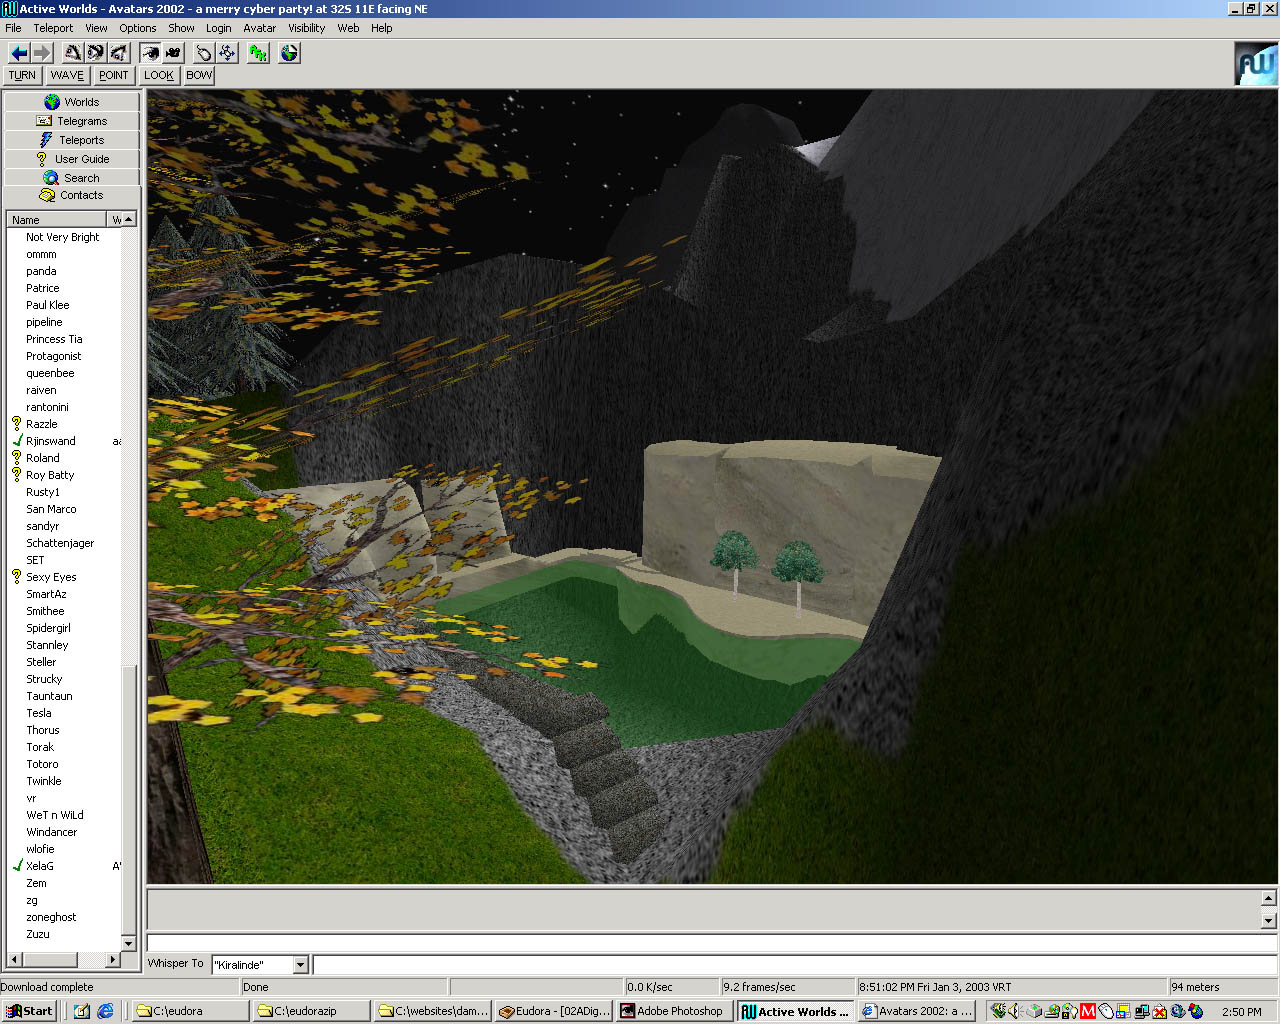Expand the Whisper To recipient dropdown
The image size is (1280, 1024).
(300, 965)
